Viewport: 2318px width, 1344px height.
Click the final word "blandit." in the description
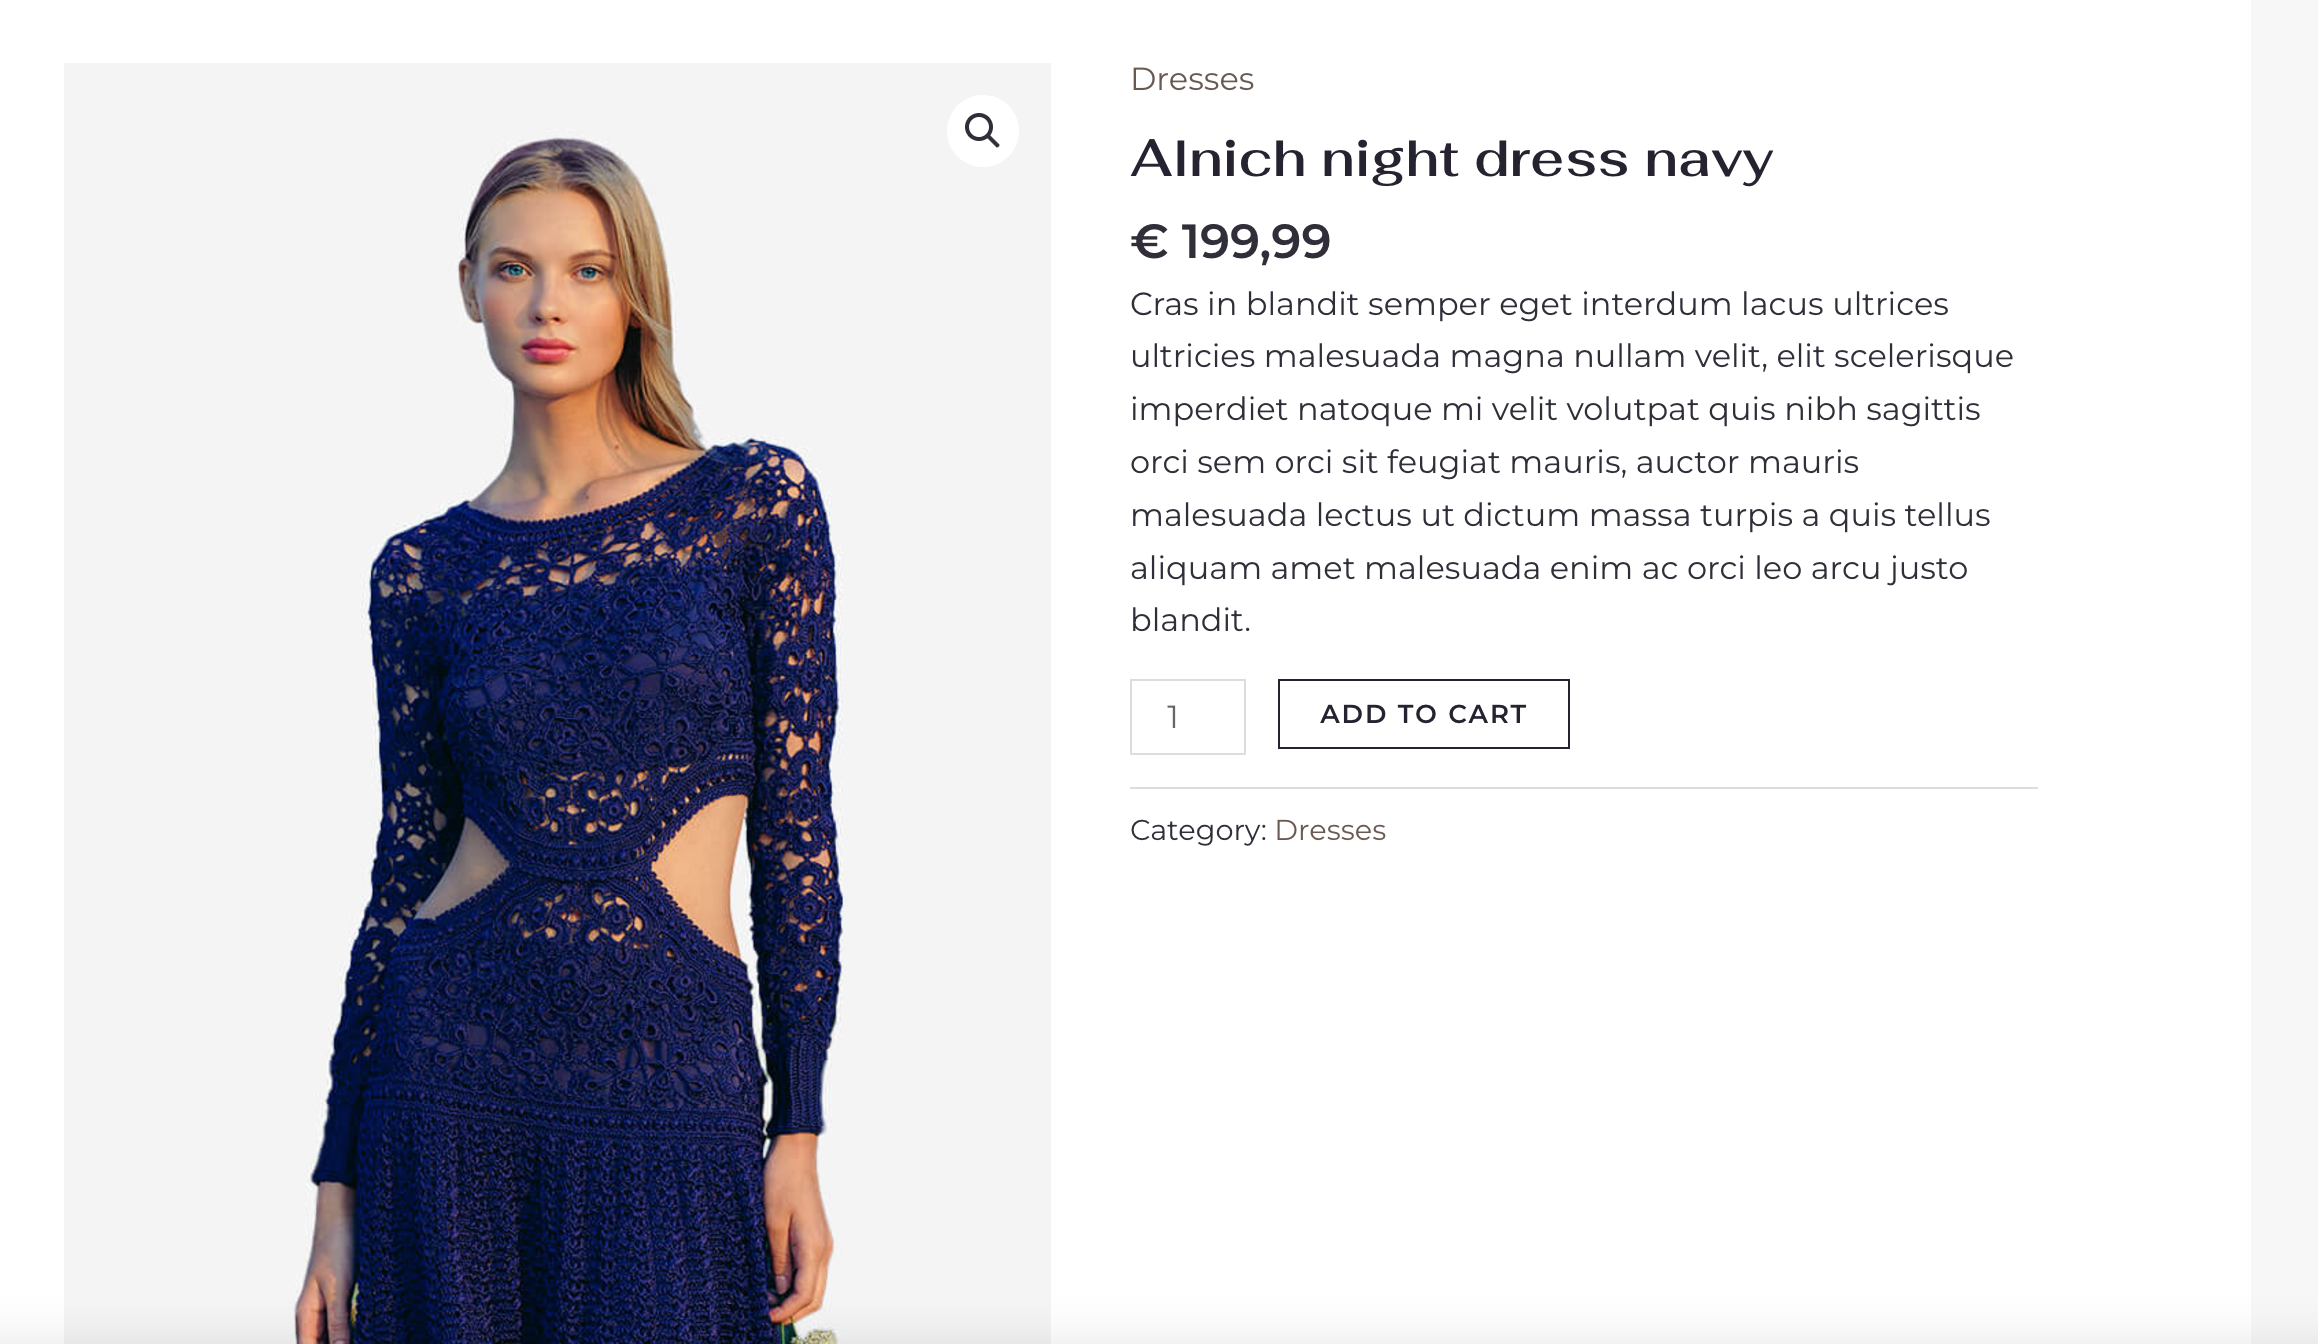click(x=1190, y=620)
